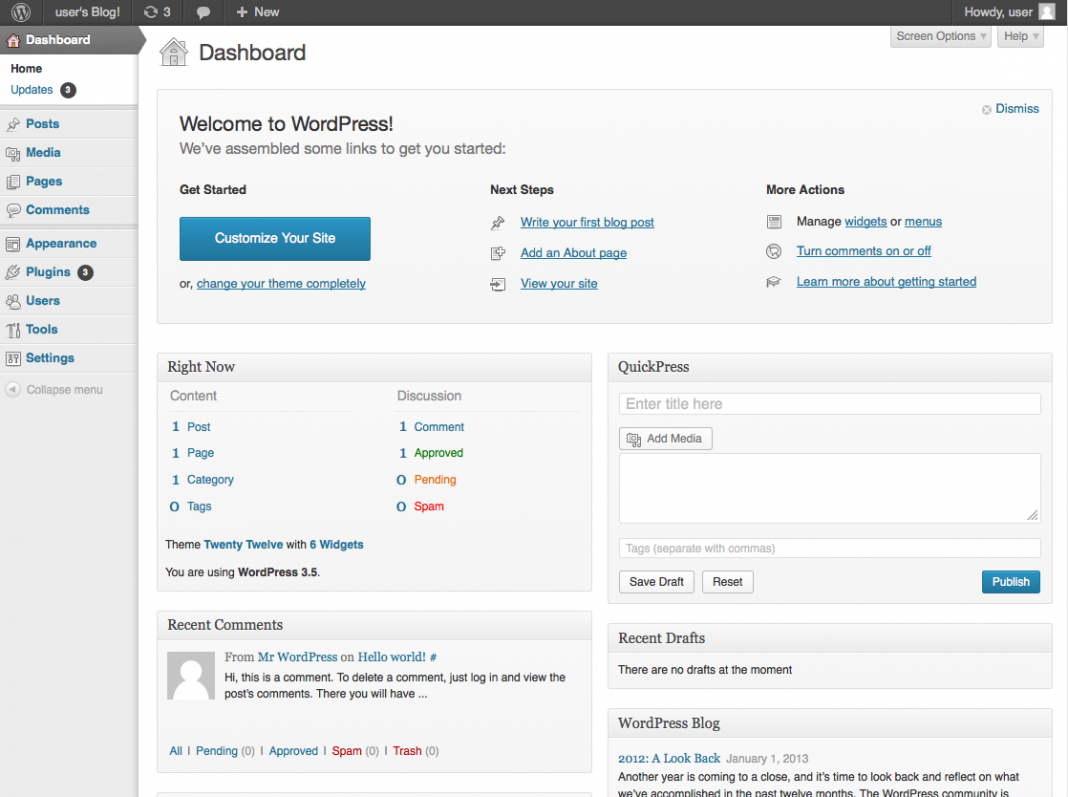
Task: Open the Users menu
Action: (42, 300)
